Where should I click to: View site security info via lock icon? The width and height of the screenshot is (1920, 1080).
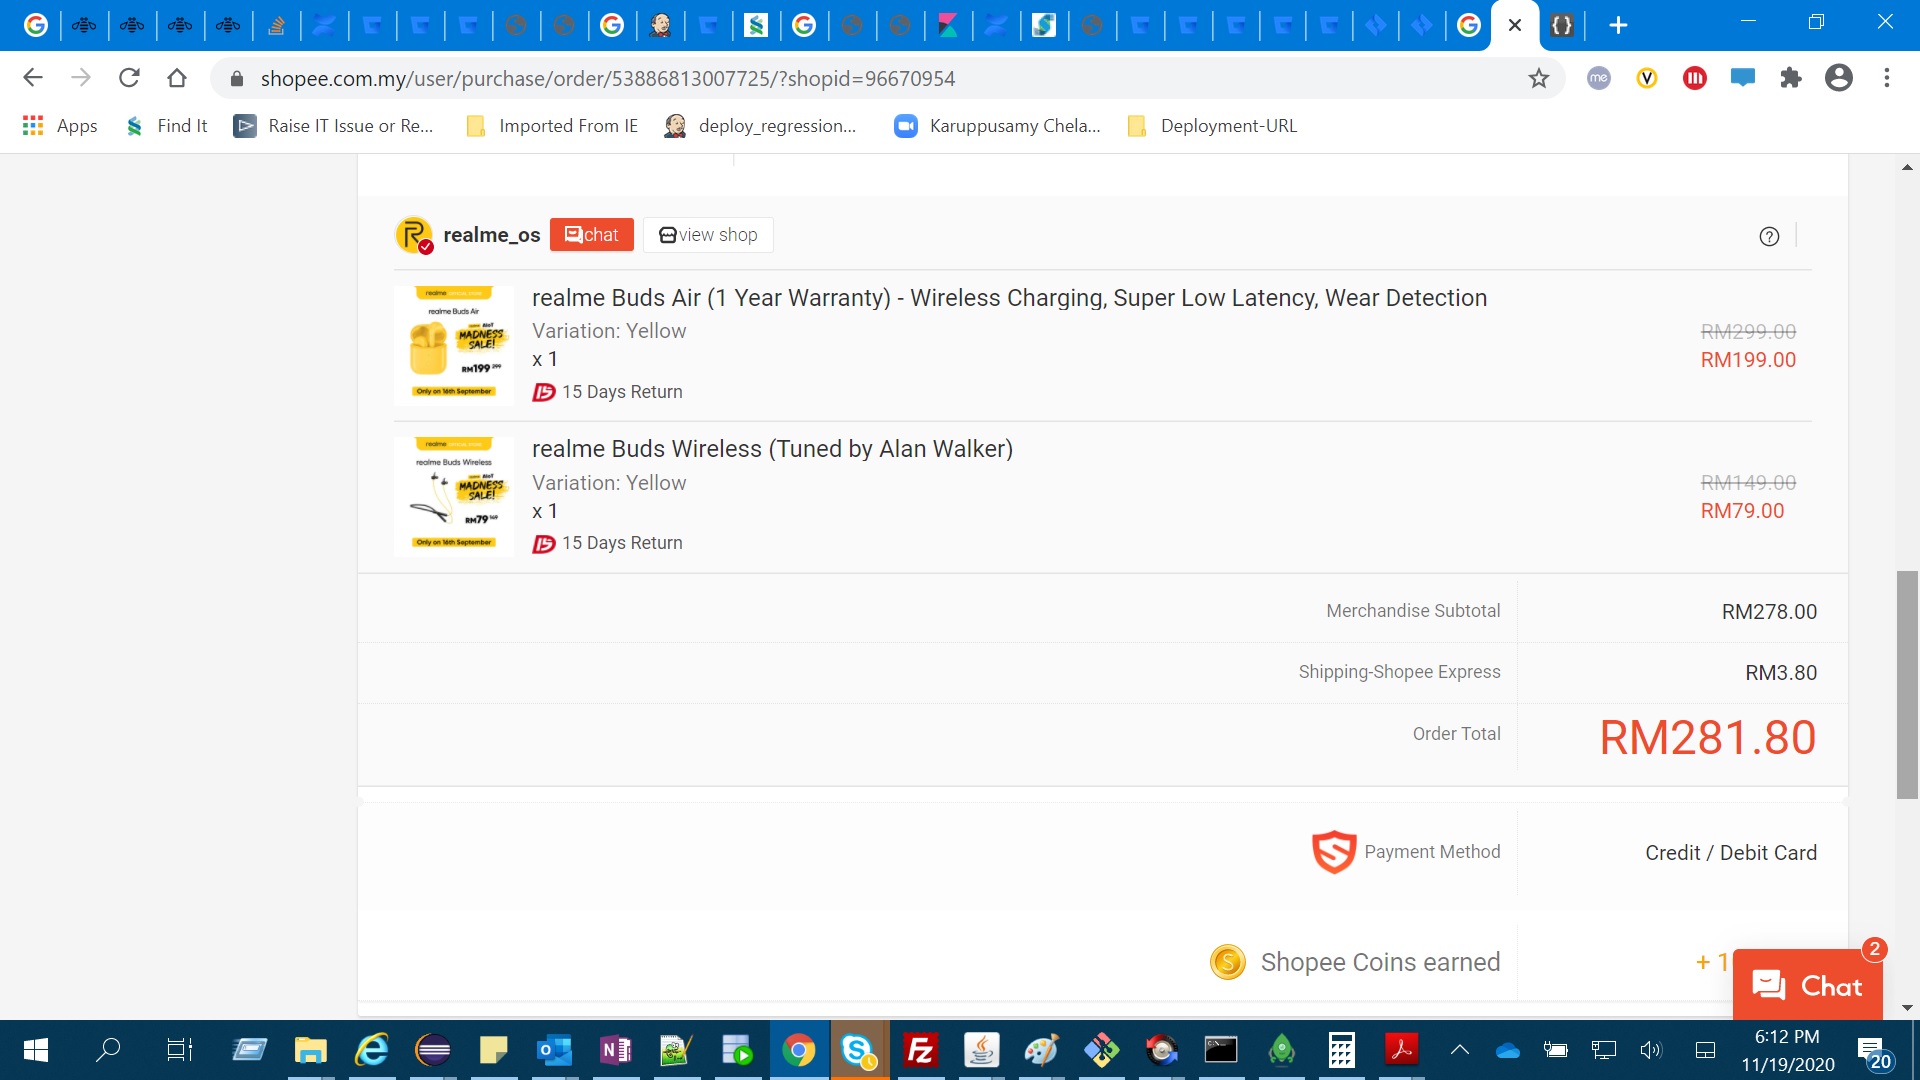click(237, 79)
